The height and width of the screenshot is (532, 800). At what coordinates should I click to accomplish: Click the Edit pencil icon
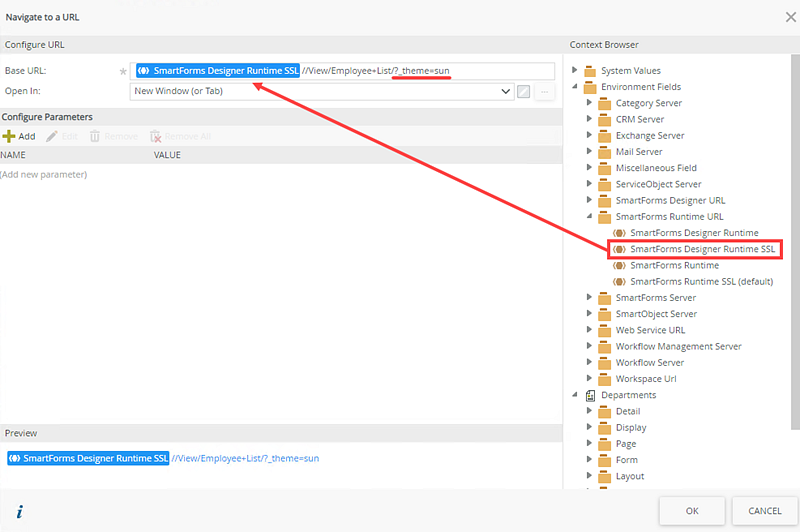(x=52, y=136)
